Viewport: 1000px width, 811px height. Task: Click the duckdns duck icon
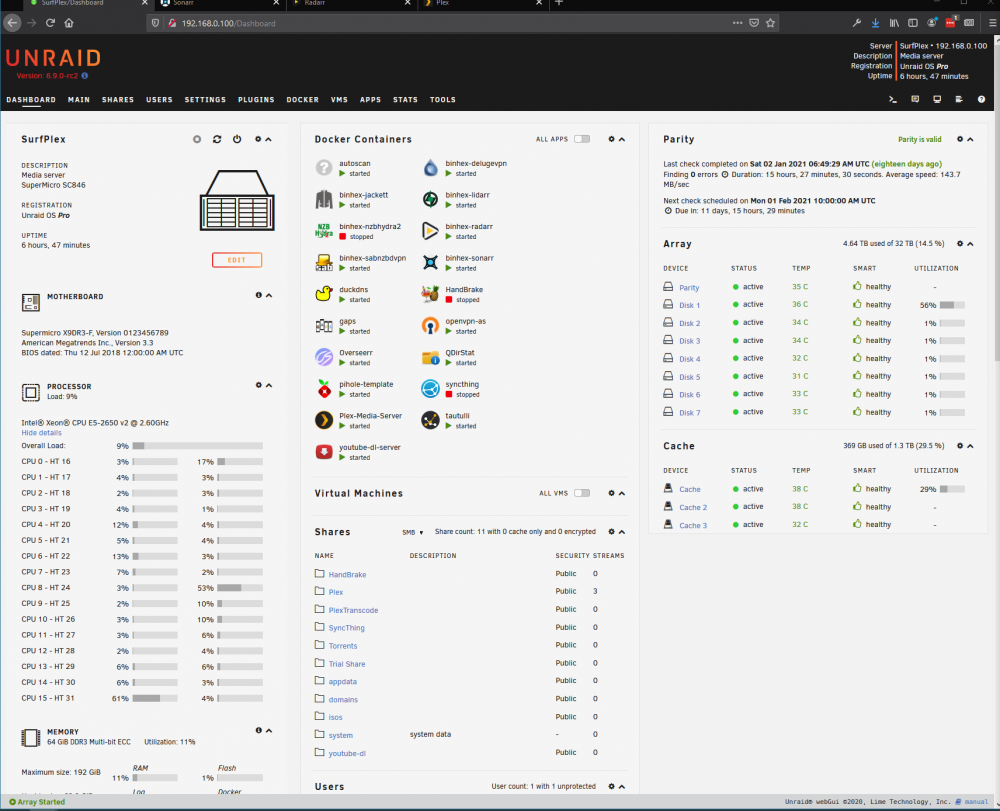coord(324,294)
